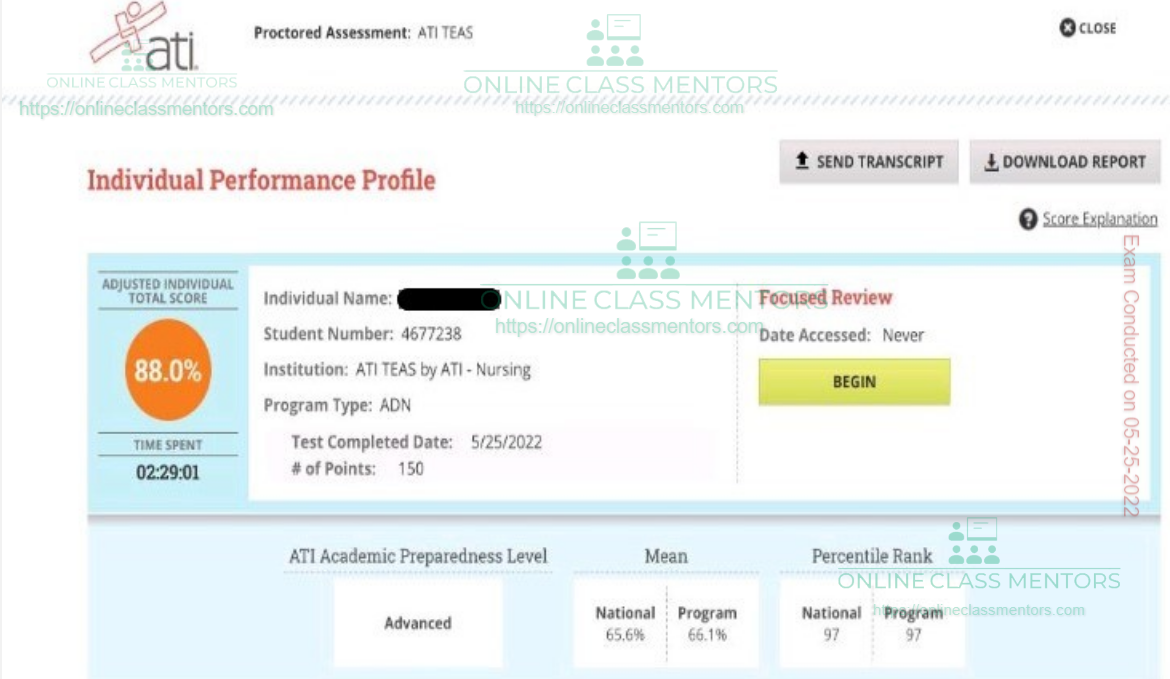Click the Individual Performance Profile heading
This screenshot has width=1170, height=679.
click(261, 181)
